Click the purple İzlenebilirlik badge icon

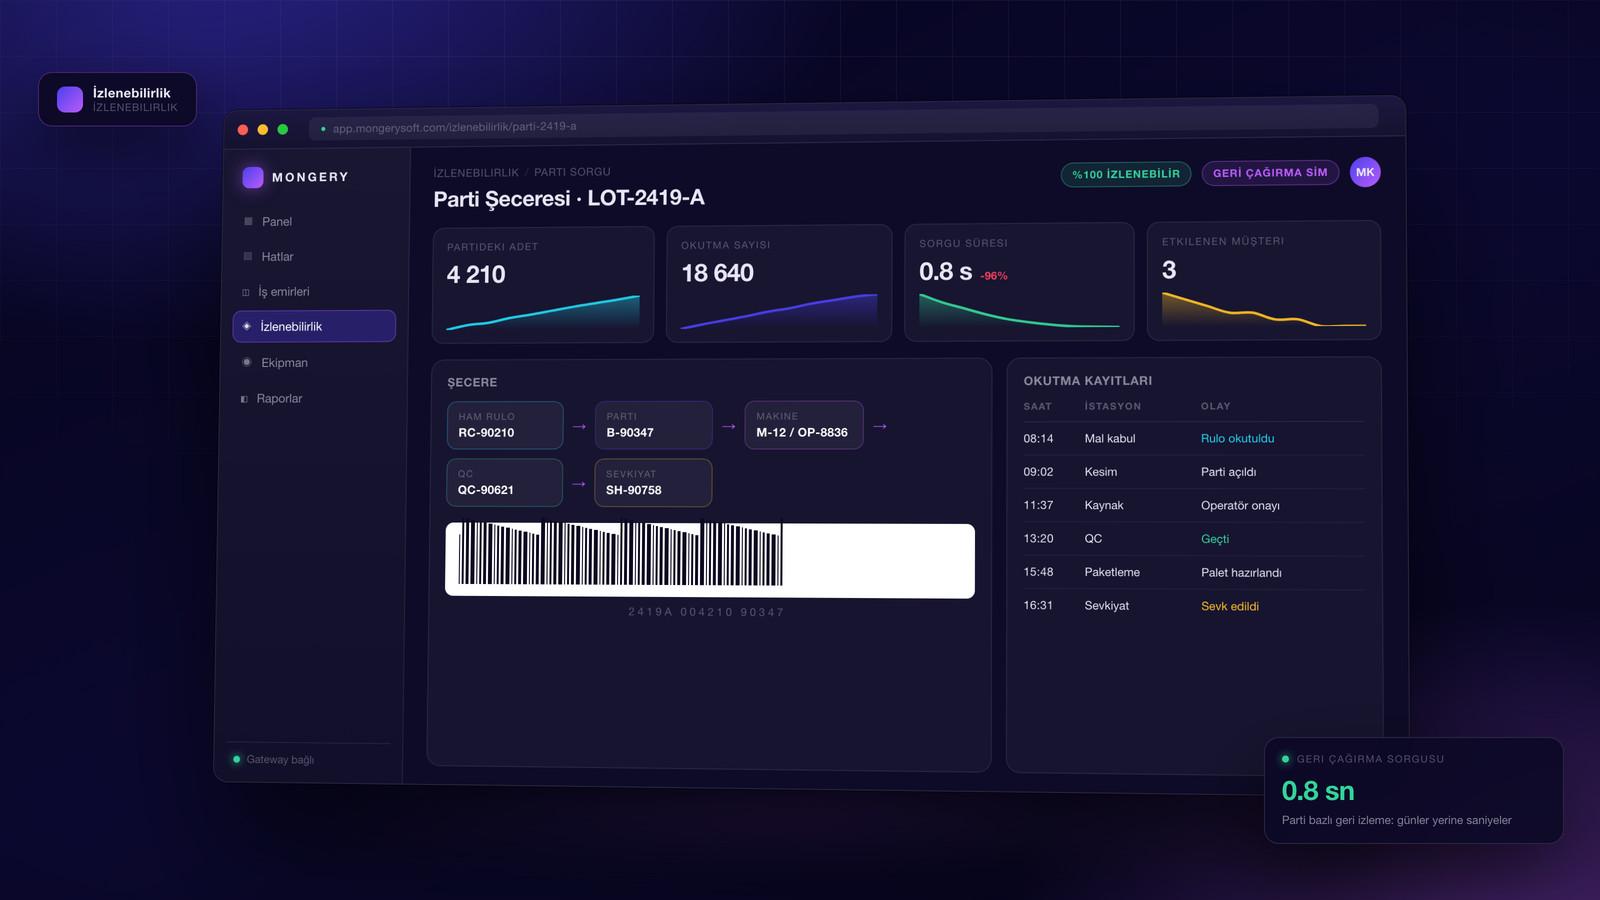(x=70, y=99)
